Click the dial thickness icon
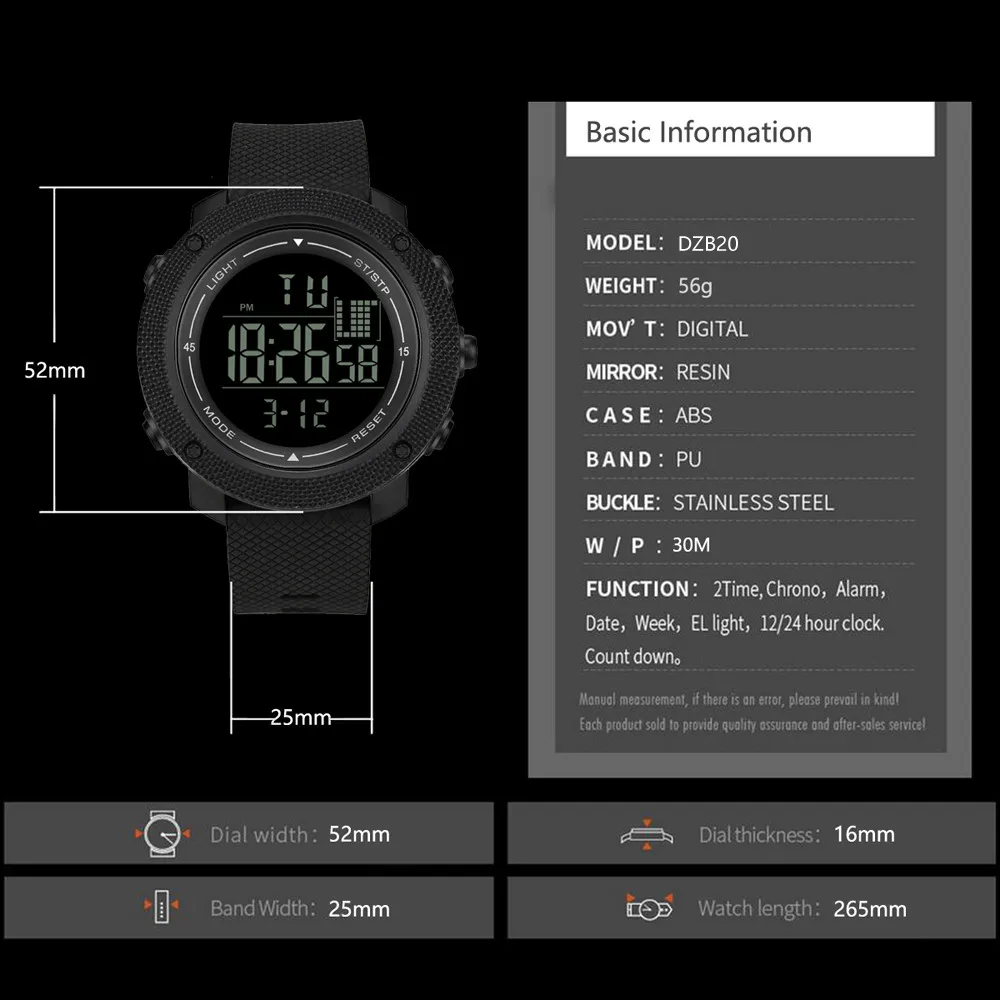 coord(647,834)
